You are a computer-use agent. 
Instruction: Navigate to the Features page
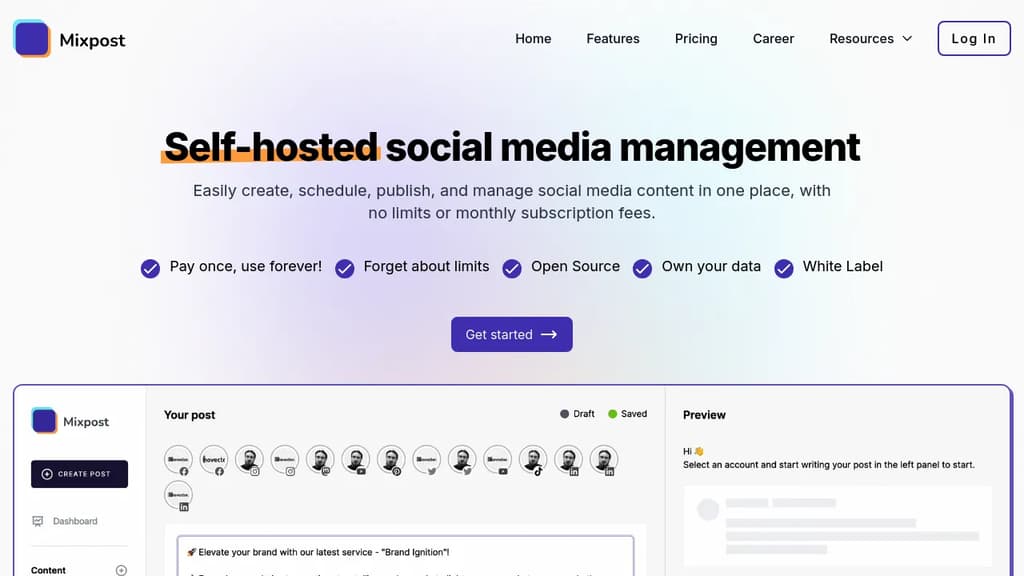click(x=612, y=39)
